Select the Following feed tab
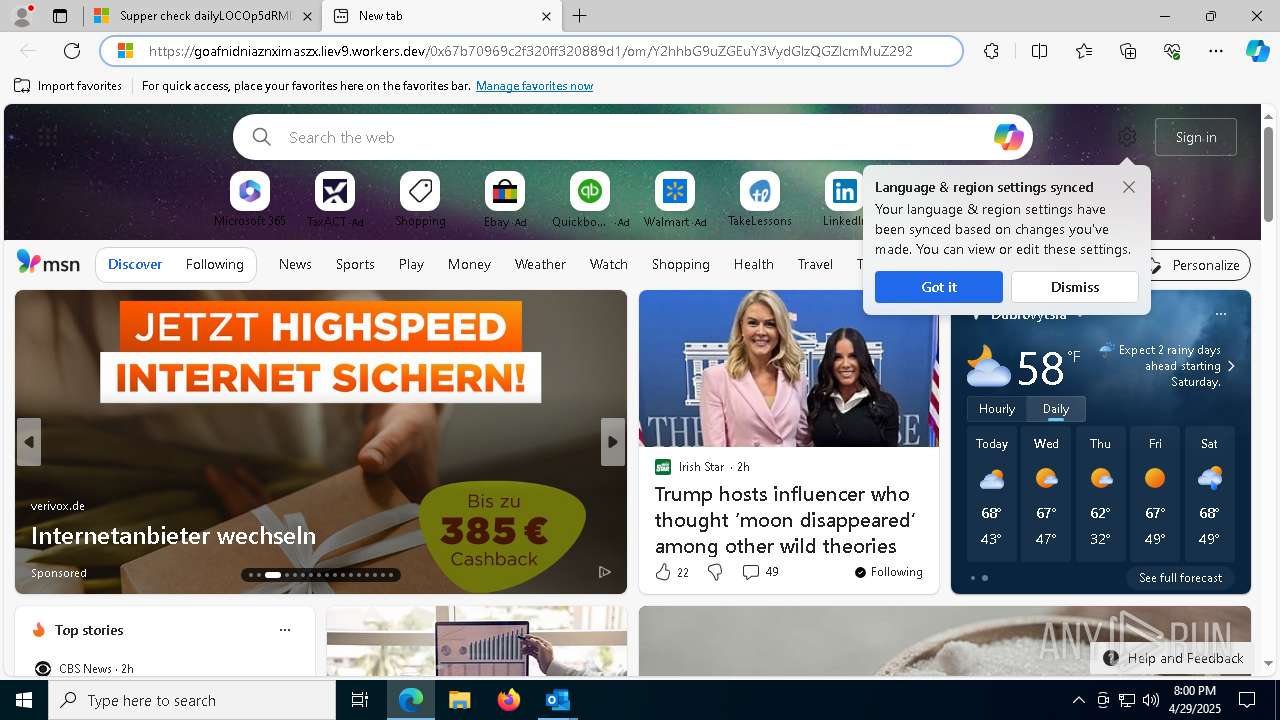The image size is (1280, 720). tap(214, 264)
